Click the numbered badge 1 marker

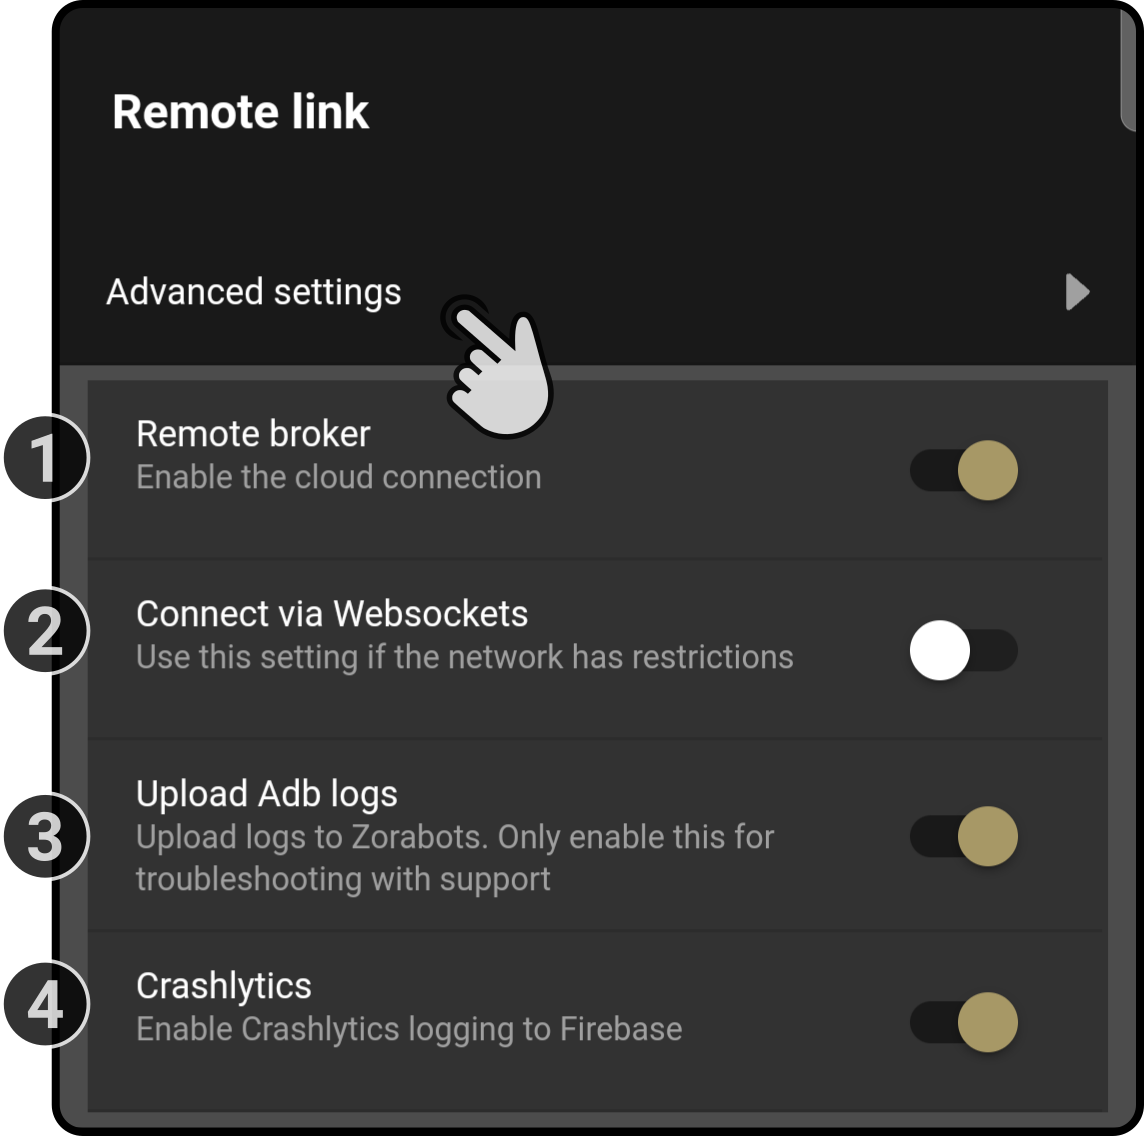(x=46, y=458)
